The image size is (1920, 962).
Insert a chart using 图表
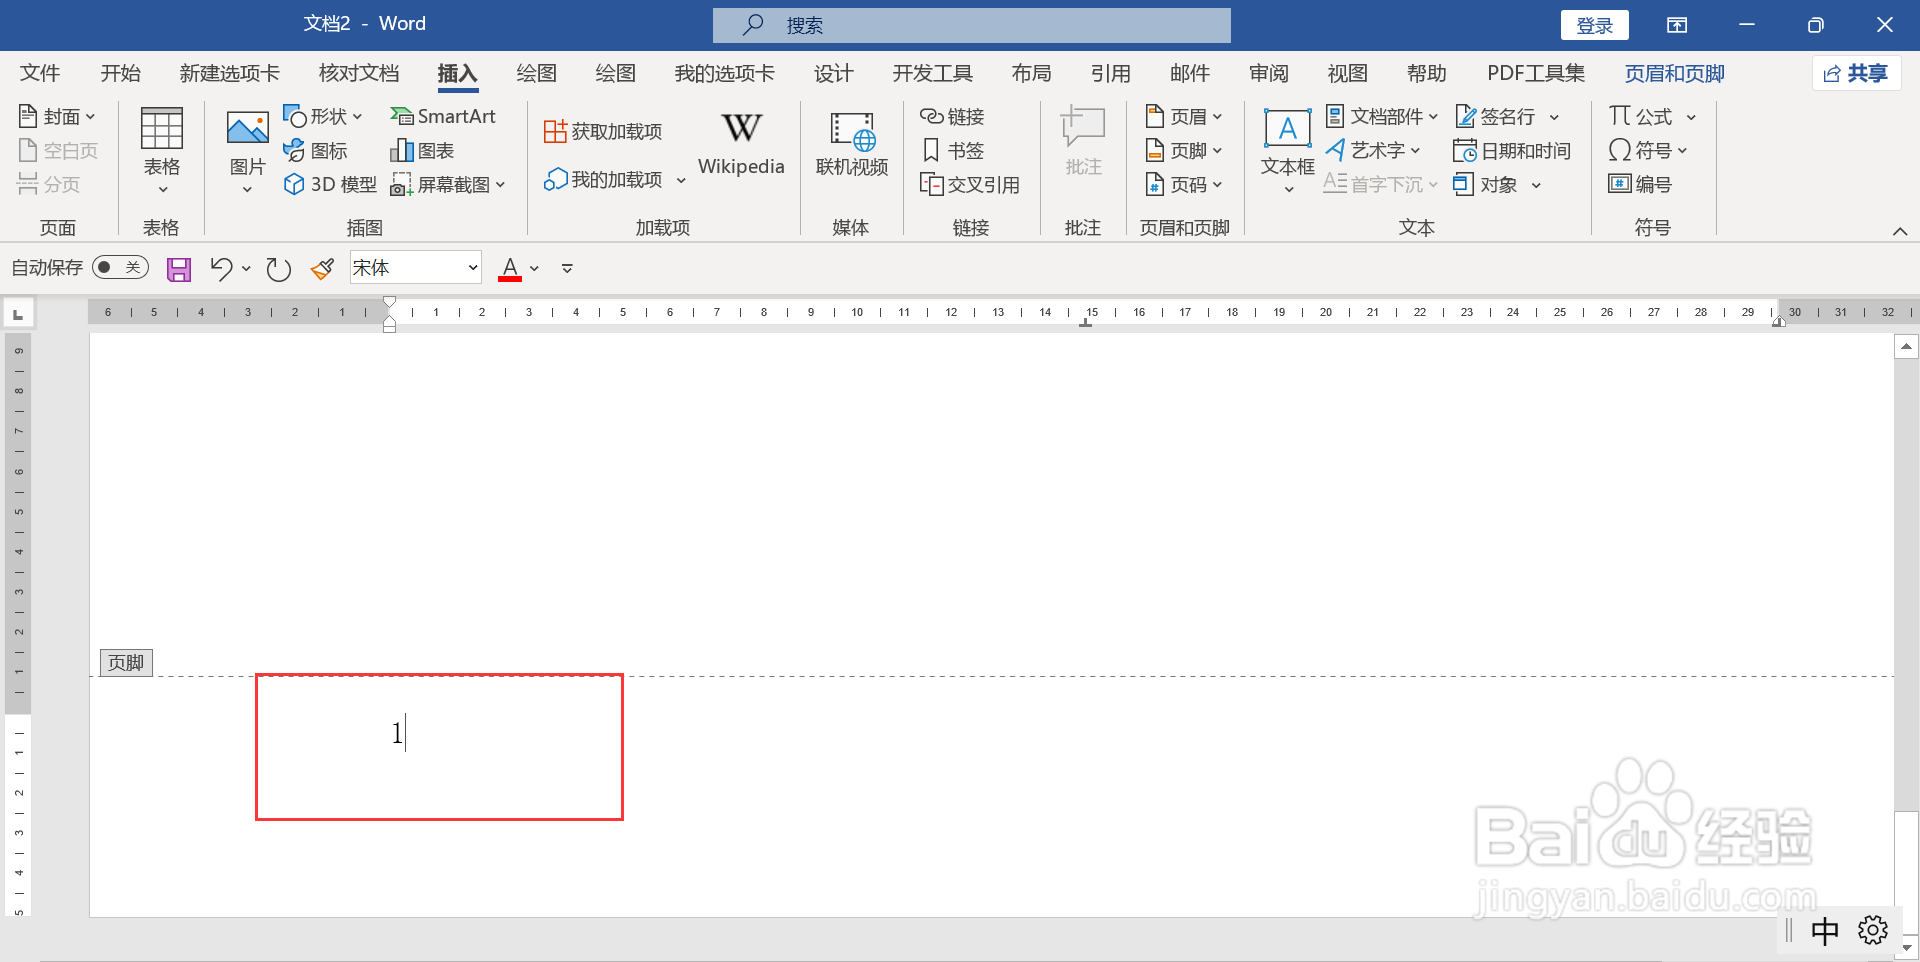tap(422, 151)
